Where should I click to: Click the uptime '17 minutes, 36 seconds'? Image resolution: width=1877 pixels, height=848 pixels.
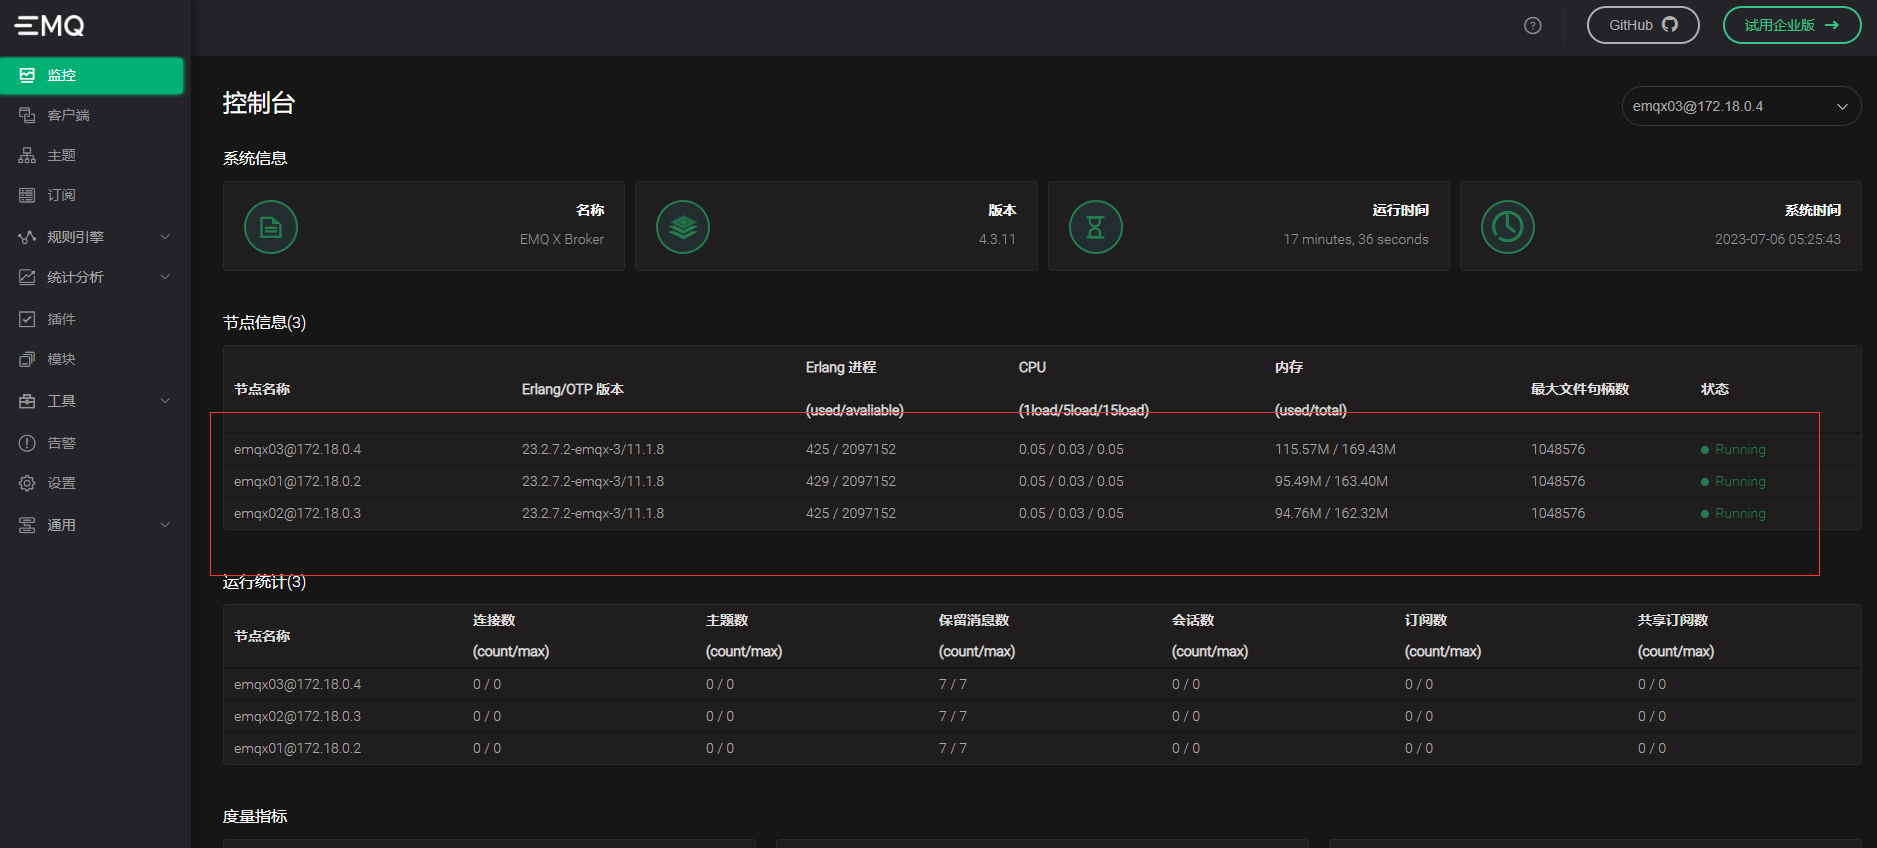(1356, 239)
